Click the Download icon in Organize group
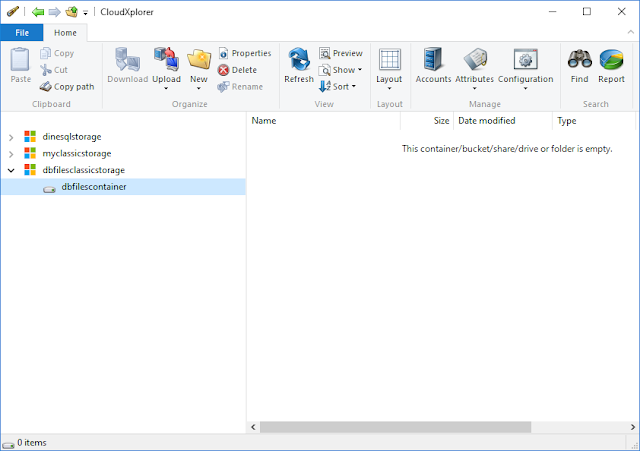Image resolution: width=640 pixels, height=451 pixels. (127, 60)
